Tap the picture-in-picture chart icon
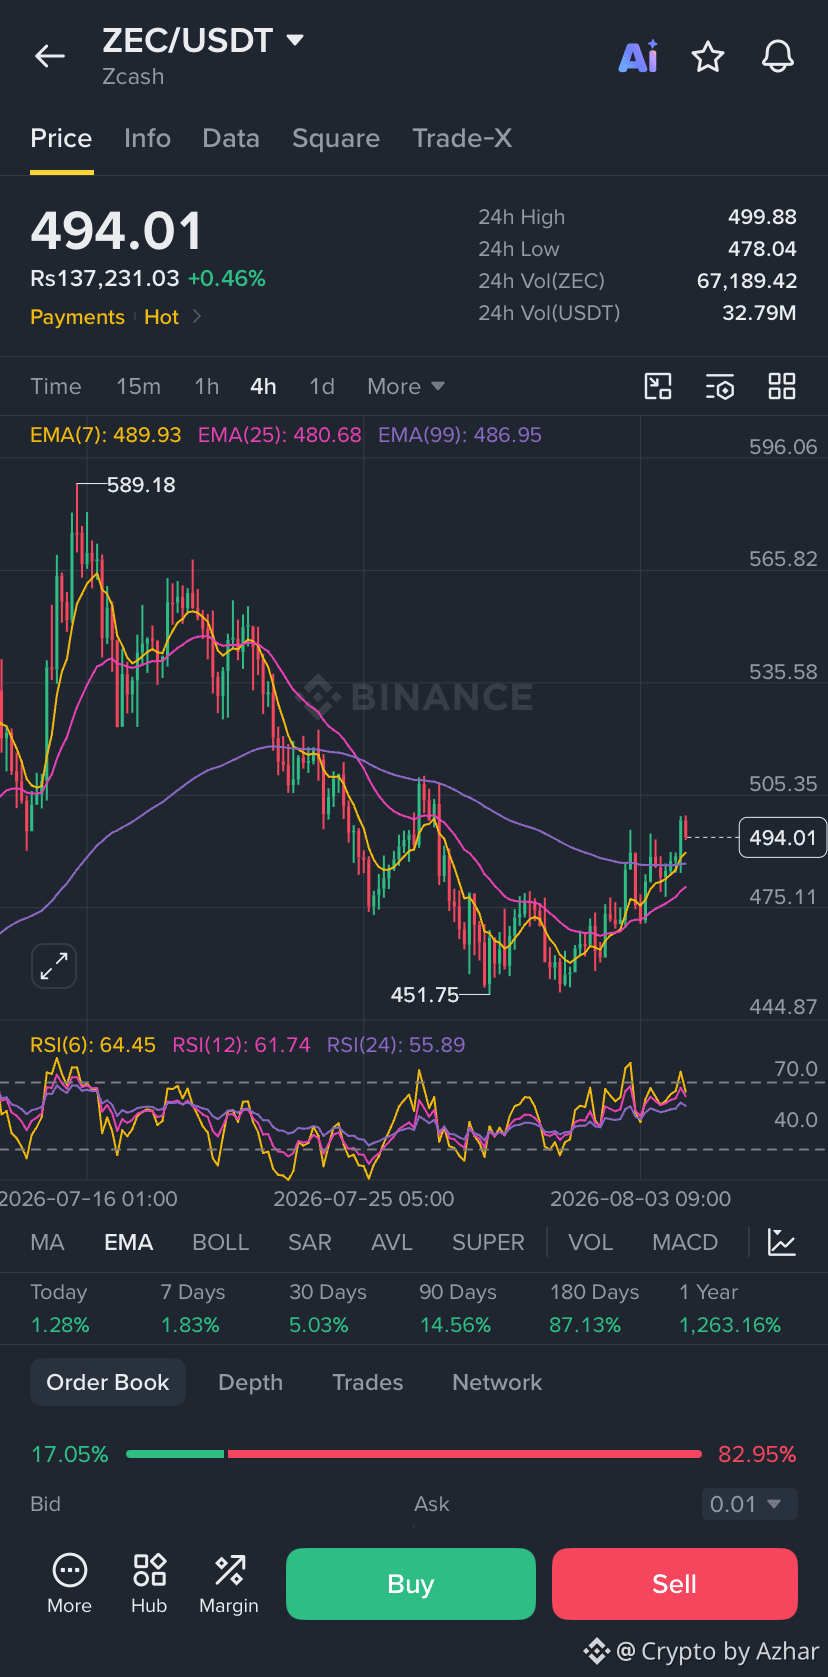 [658, 386]
